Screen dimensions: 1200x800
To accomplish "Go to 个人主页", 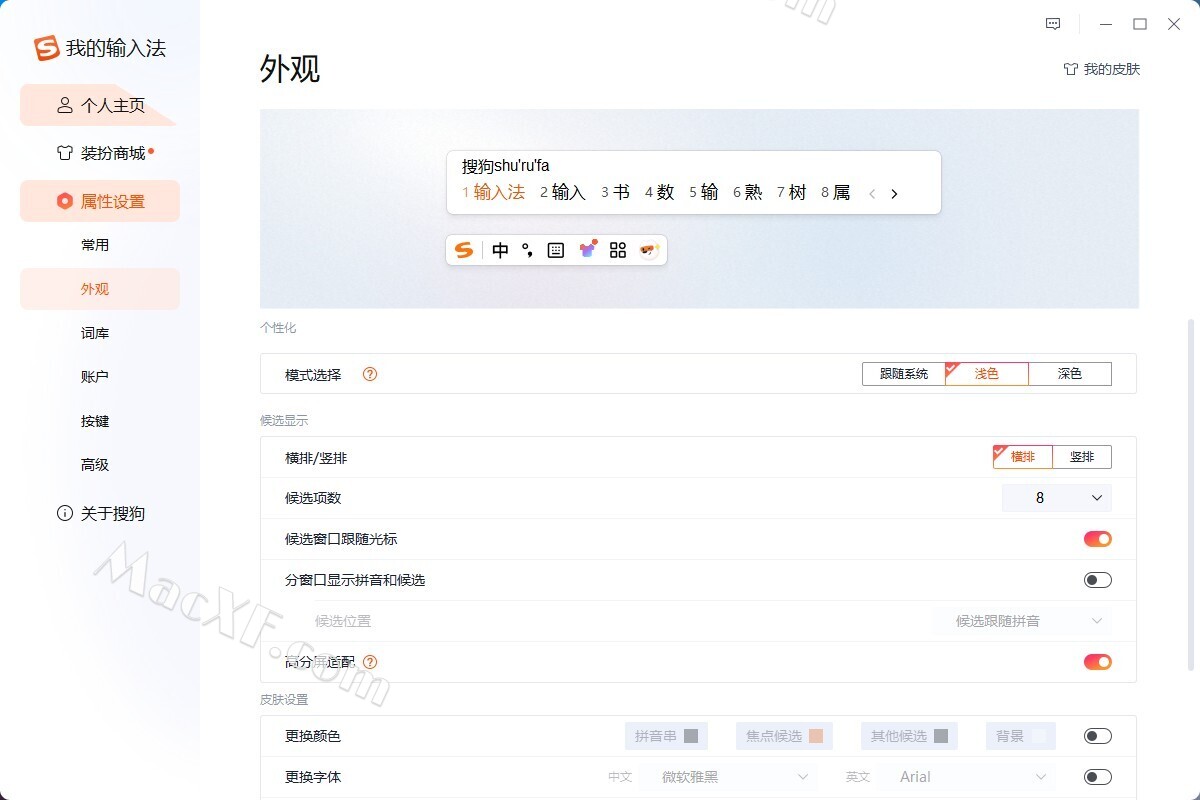I will click(98, 105).
